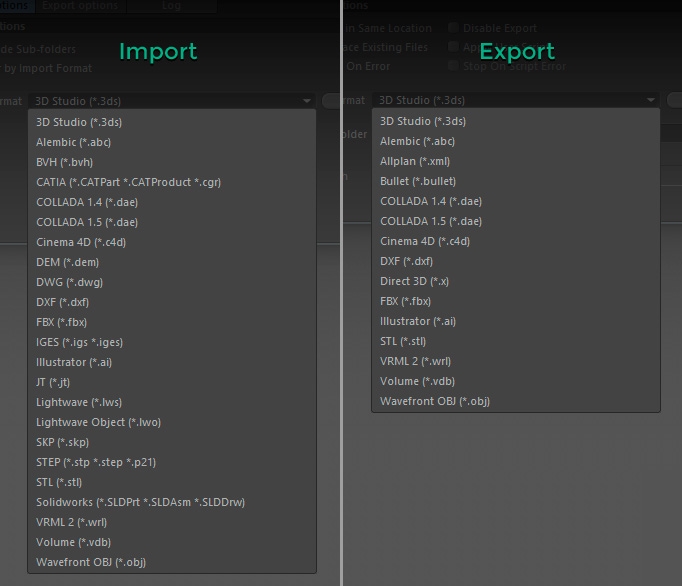Choose Alembic (*.abc) in Import list
Screen dimensions: 682x586
(x=172, y=142)
